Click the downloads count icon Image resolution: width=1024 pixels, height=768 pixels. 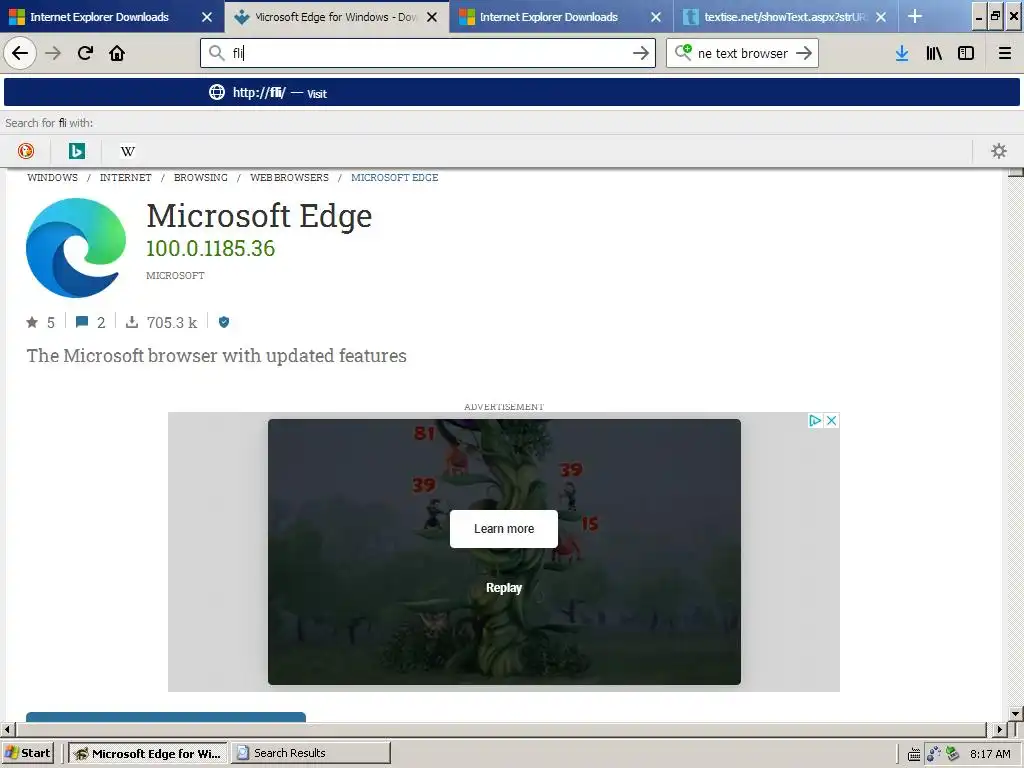(132, 322)
